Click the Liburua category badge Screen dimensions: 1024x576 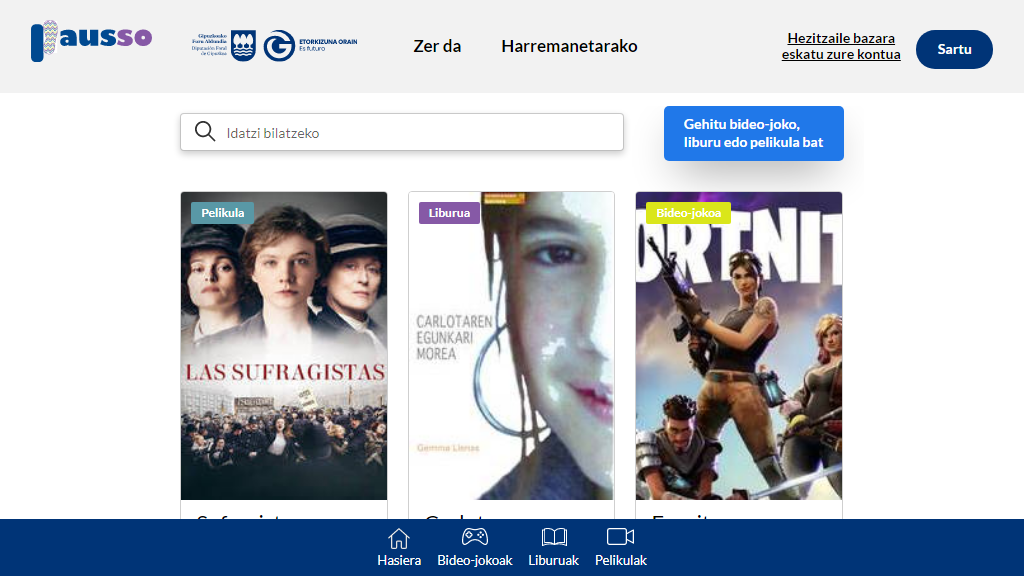click(x=449, y=213)
